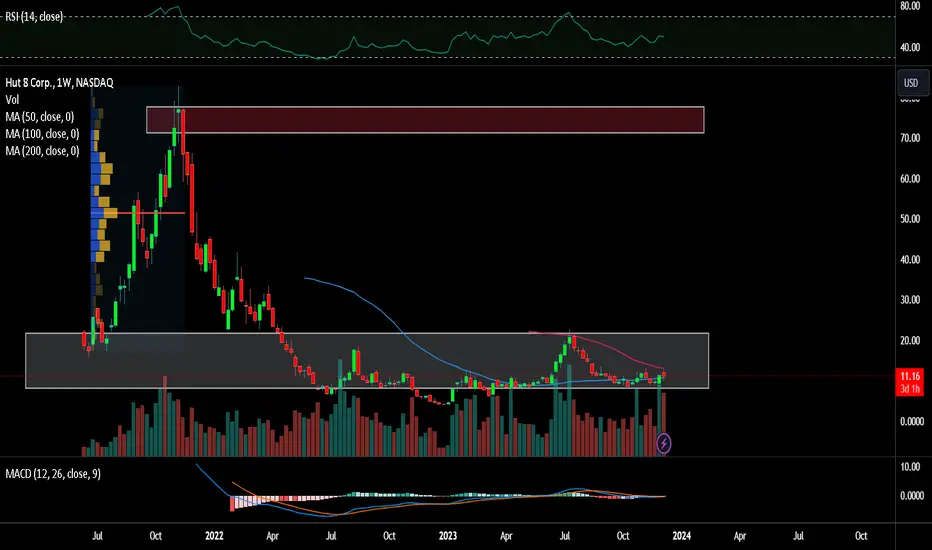This screenshot has width=932, height=550.
Task: Select the Vol indicator label
Action: coord(12,100)
